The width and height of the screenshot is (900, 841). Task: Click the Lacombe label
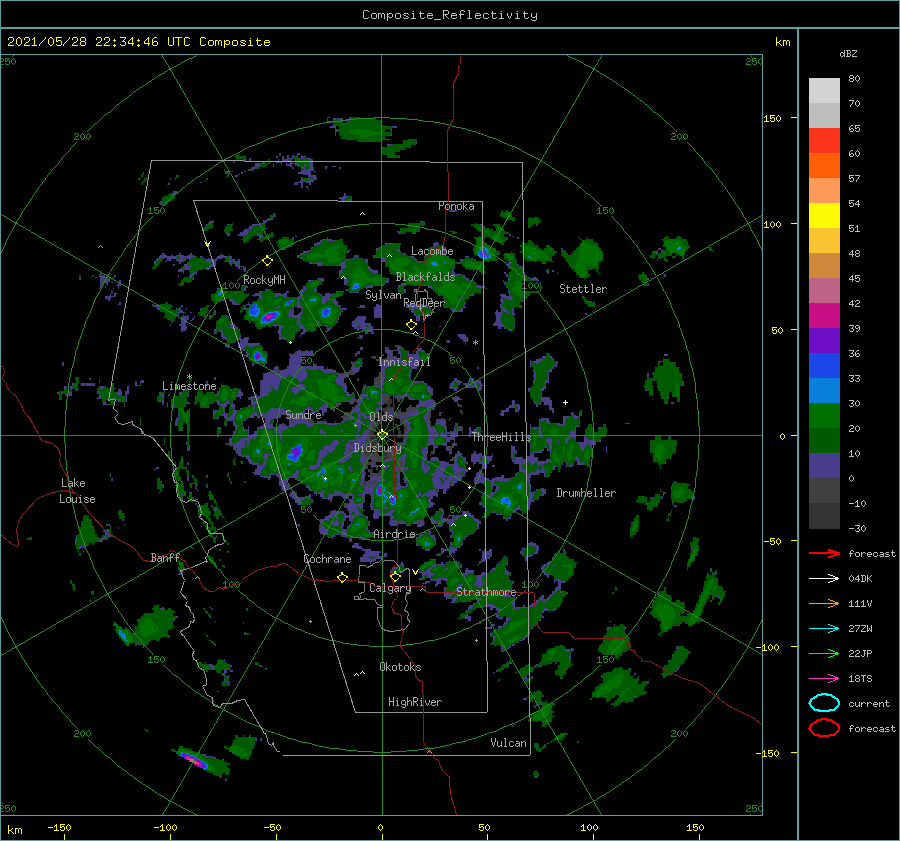432,251
